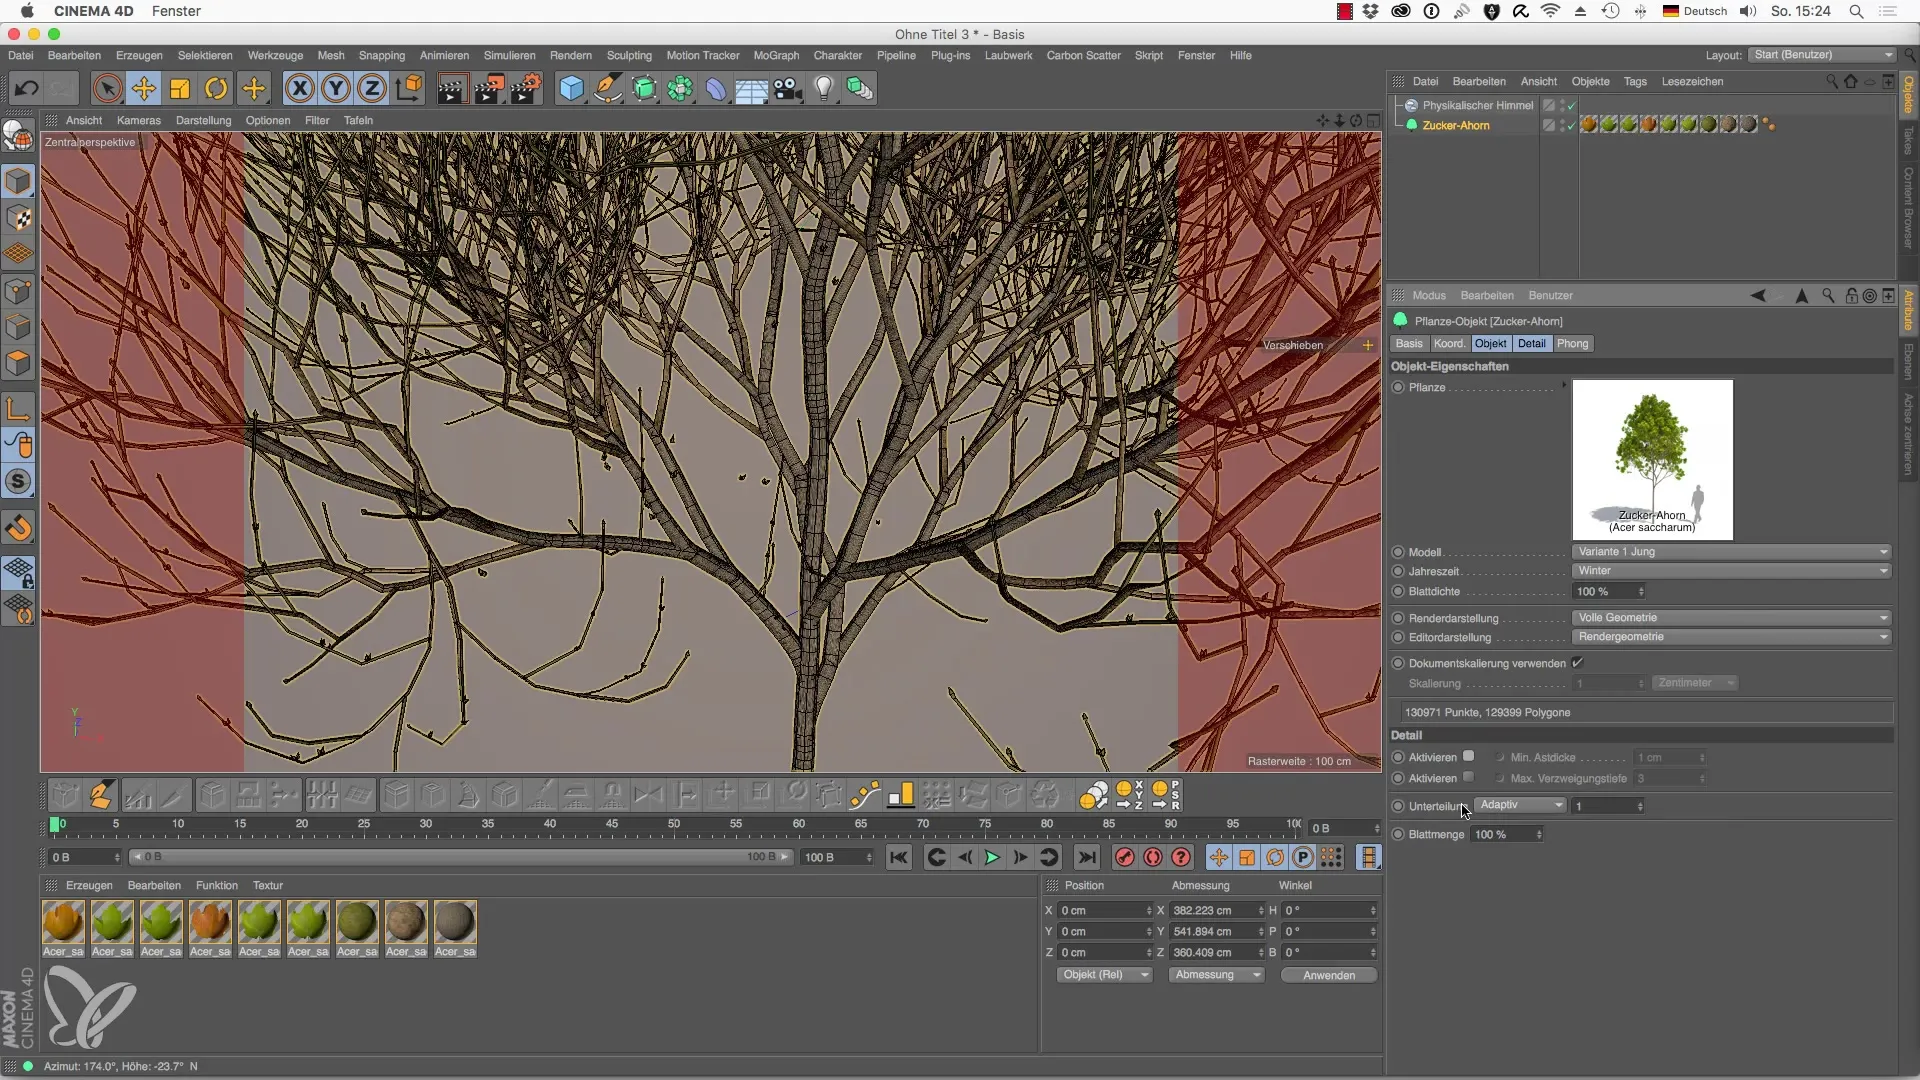Select the first orange Acer_sa material

tap(63, 922)
